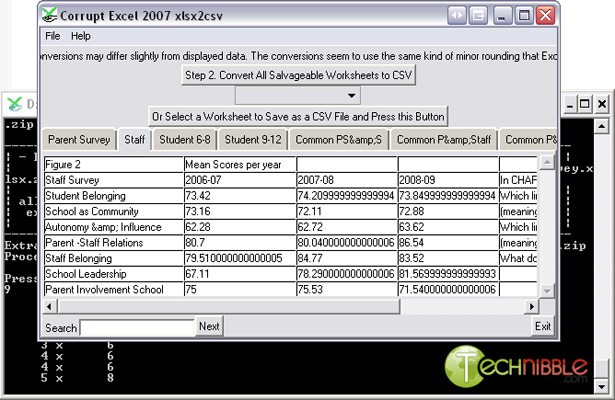The image size is (615, 400).
Task: Click the horizontal scrollbar left arrow
Action: pyautogui.click(x=50, y=306)
